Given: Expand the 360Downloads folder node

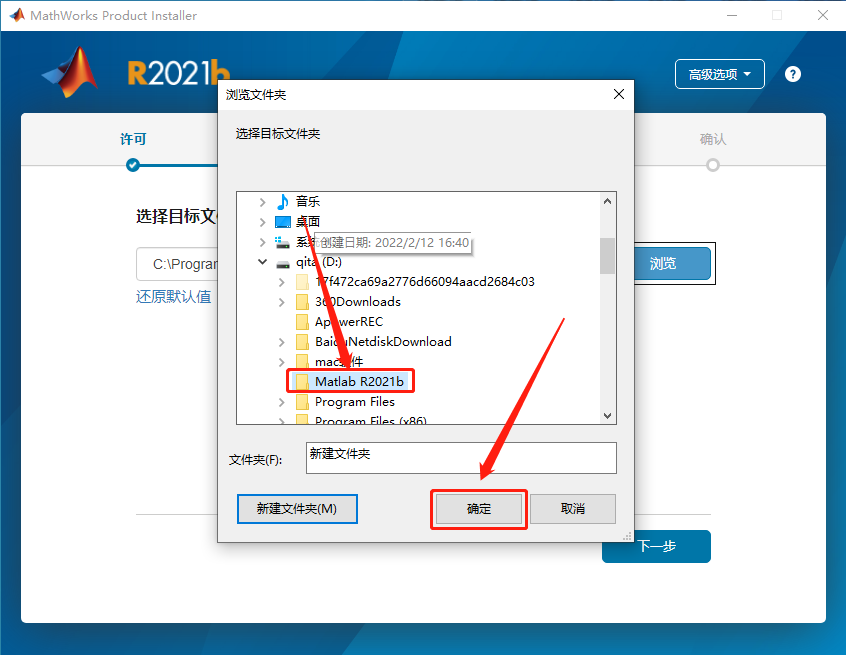Looking at the screenshot, I should (x=282, y=302).
